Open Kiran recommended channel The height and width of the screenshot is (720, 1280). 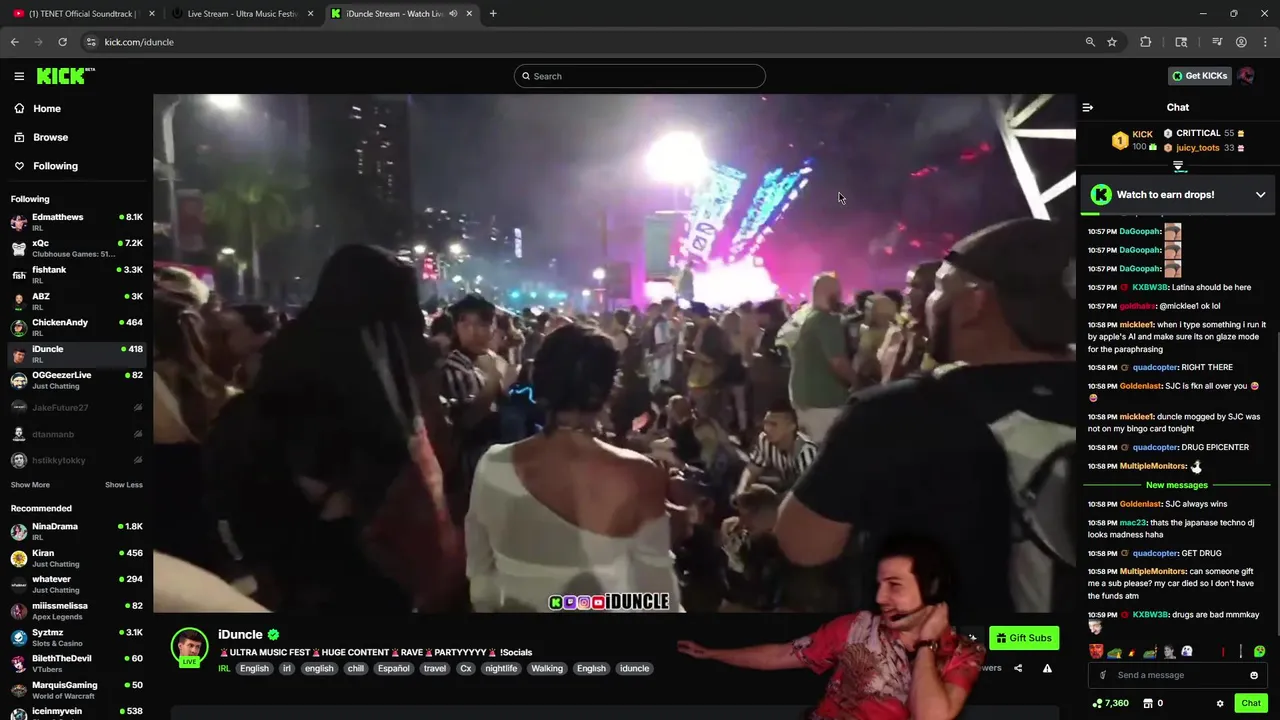coord(76,558)
